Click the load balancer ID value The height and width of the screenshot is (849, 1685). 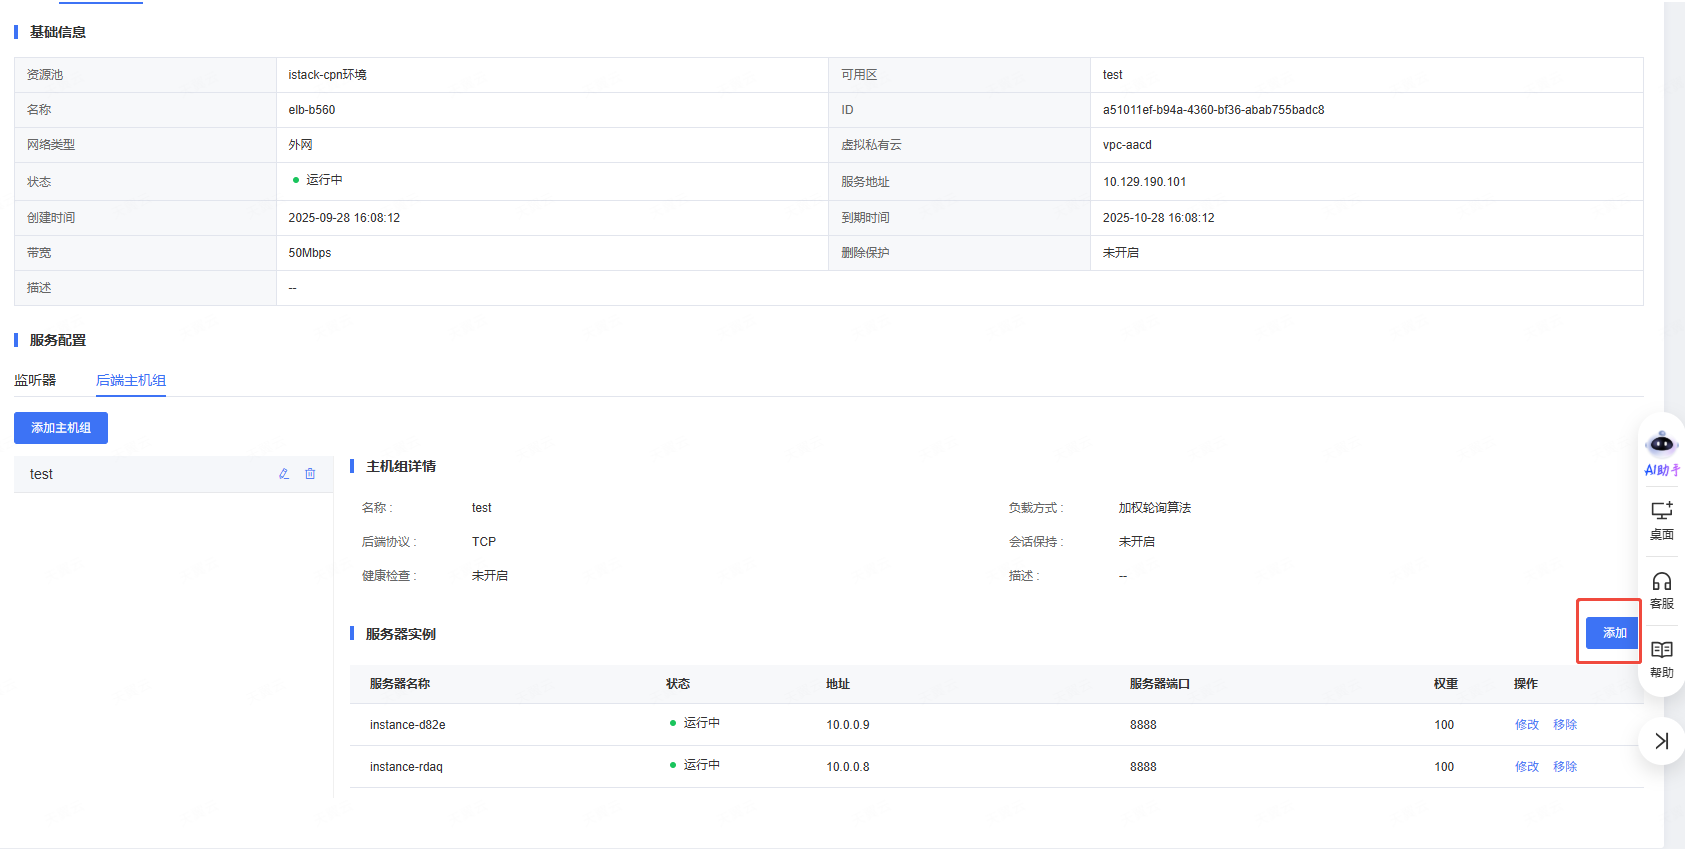point(1213,110)
